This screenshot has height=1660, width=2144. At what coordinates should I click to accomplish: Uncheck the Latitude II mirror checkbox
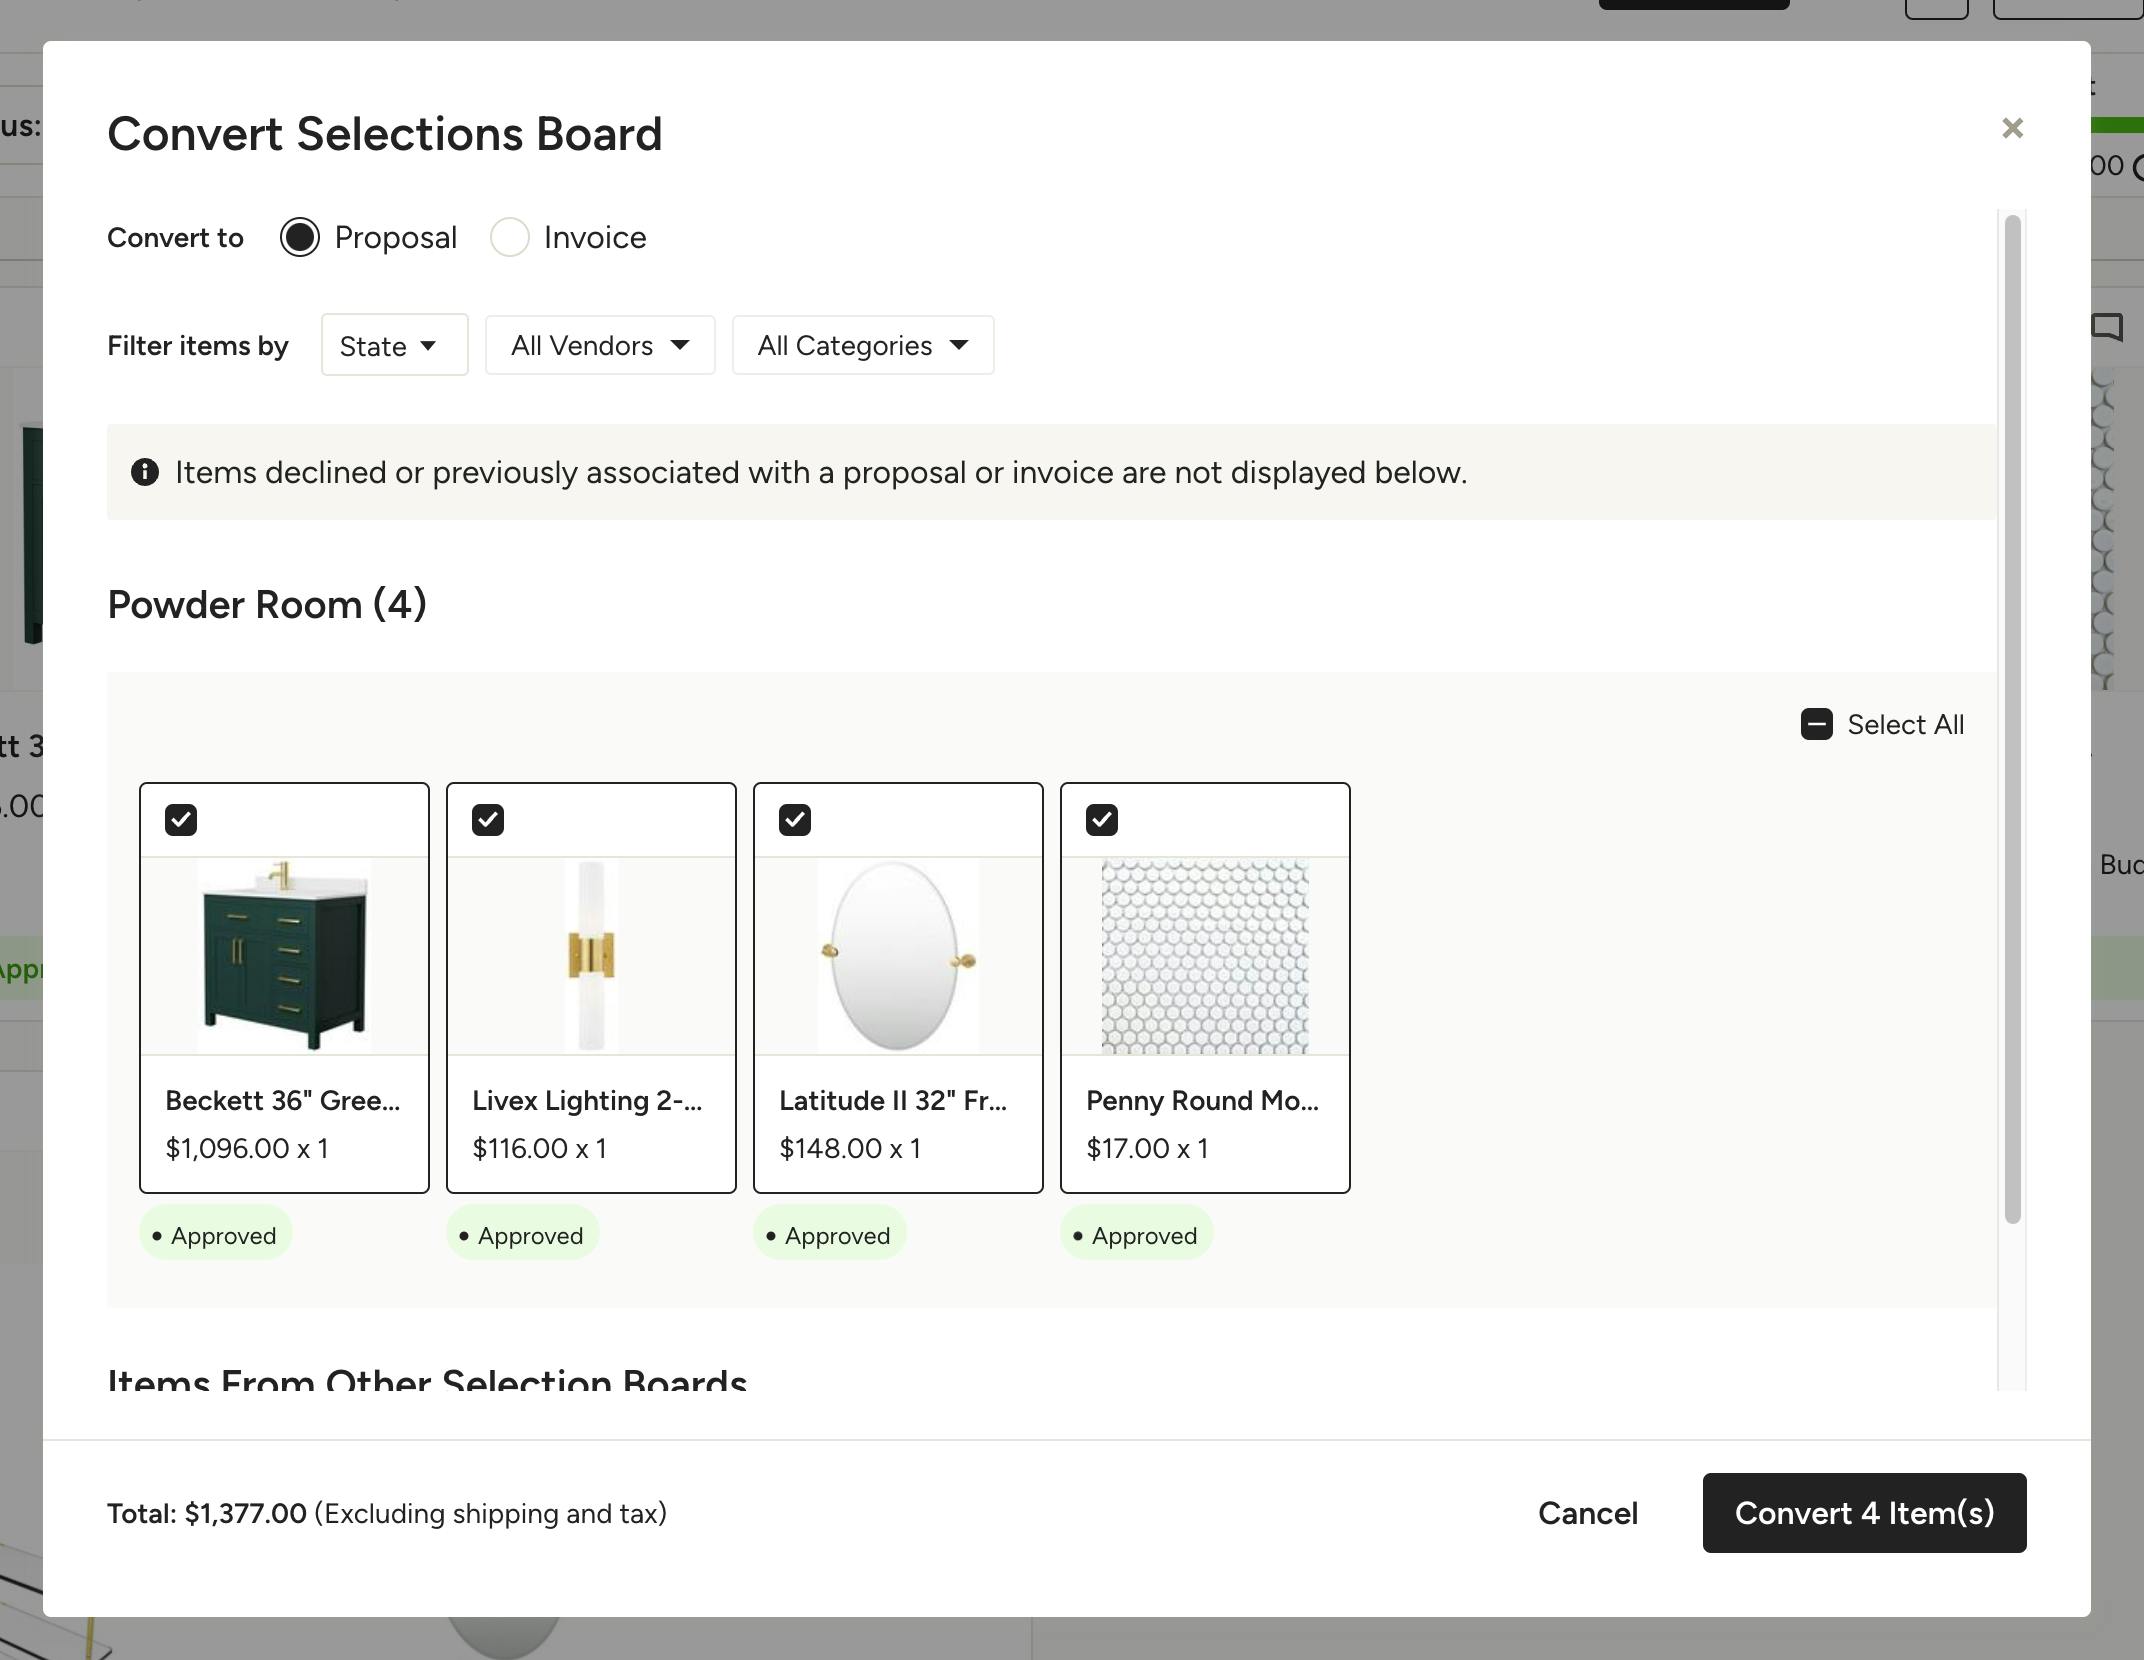pyautogui.click(x=795, y=820)
